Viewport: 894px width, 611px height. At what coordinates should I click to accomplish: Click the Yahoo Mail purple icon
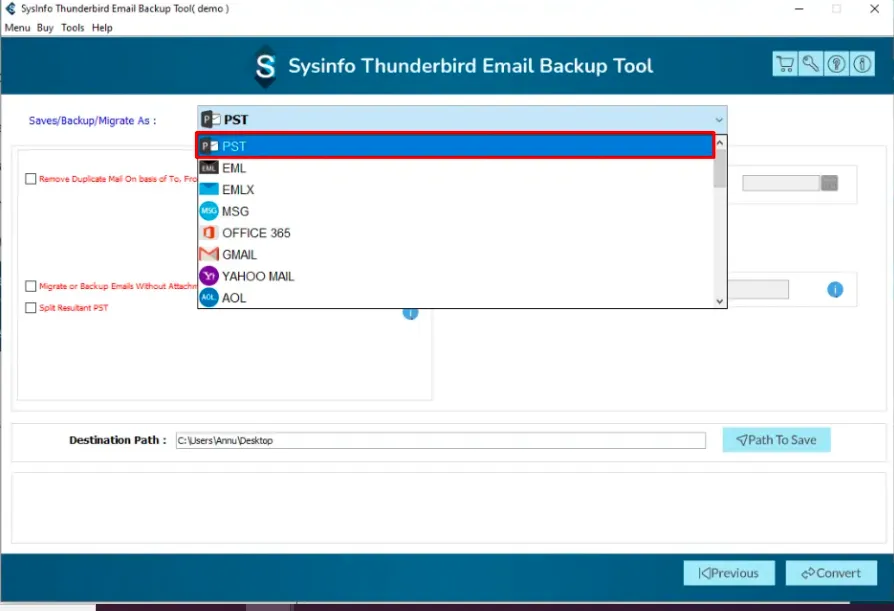209,276
